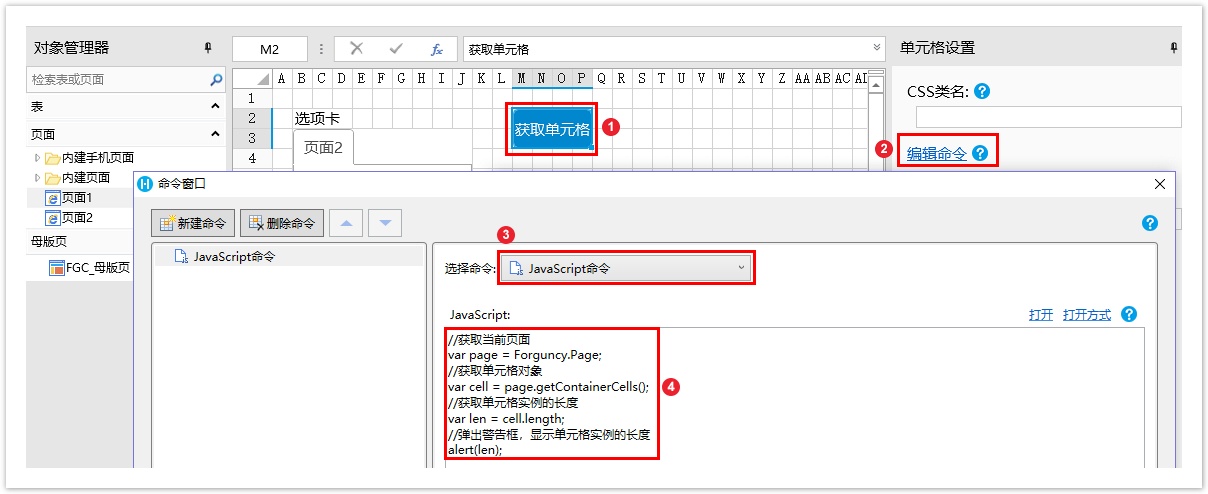
Task: Collapse the 表 section
Action: 215,106
